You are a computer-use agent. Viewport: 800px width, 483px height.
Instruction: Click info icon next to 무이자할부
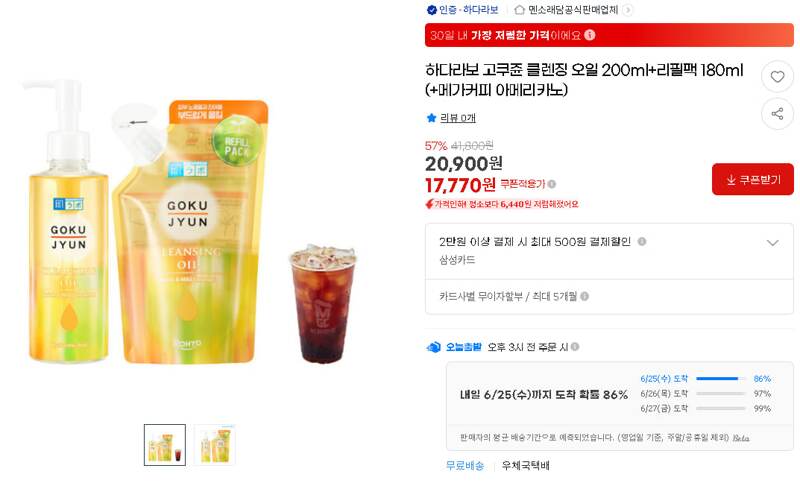(x=585, y=296)
